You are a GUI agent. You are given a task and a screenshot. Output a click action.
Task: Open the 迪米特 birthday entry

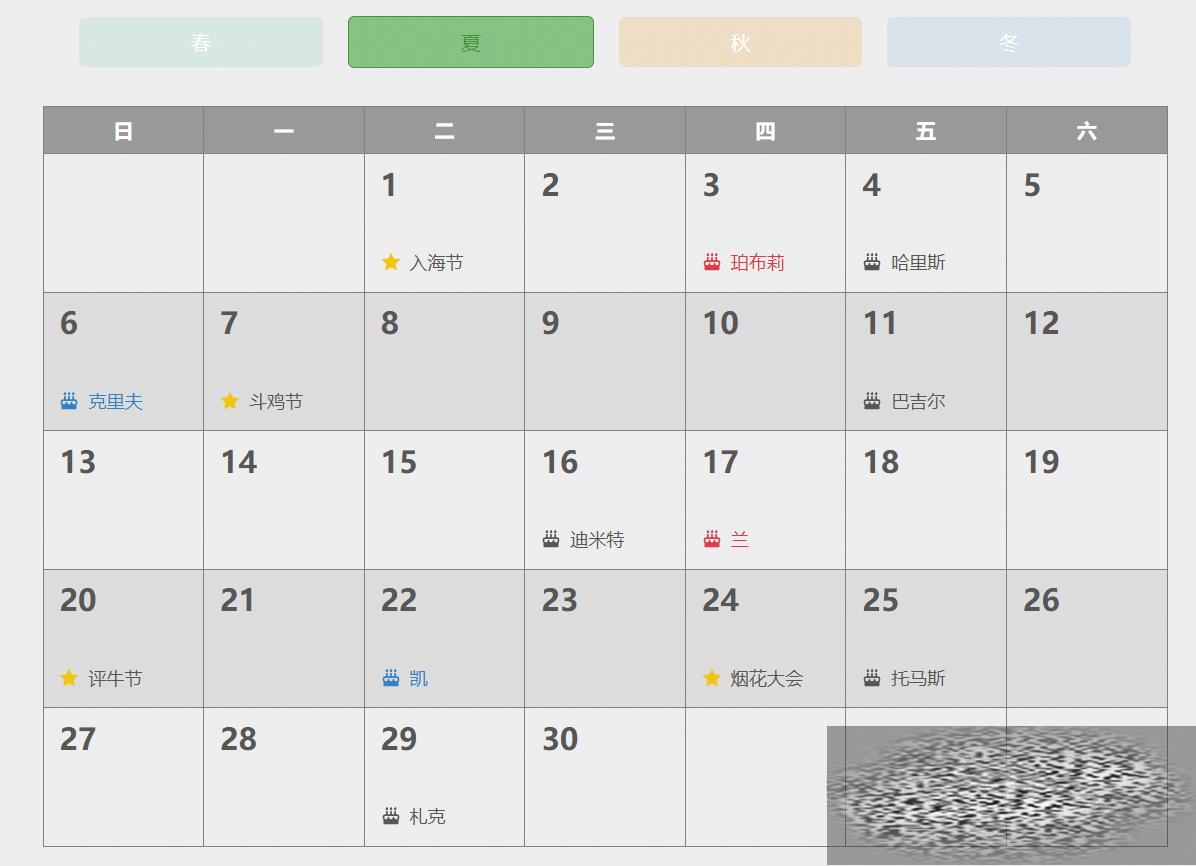(x=597, y=540)
